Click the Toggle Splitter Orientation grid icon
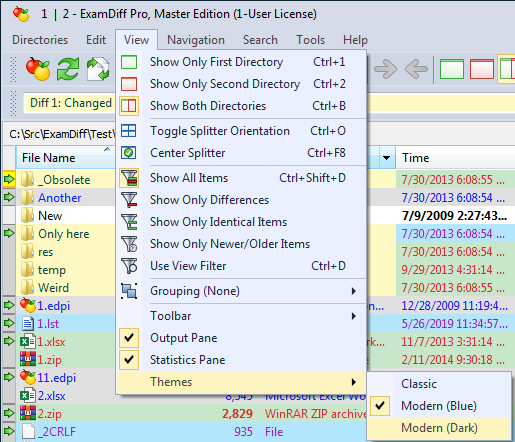The height and width of the screenshot is (442, 515). (x=129, y=131)
